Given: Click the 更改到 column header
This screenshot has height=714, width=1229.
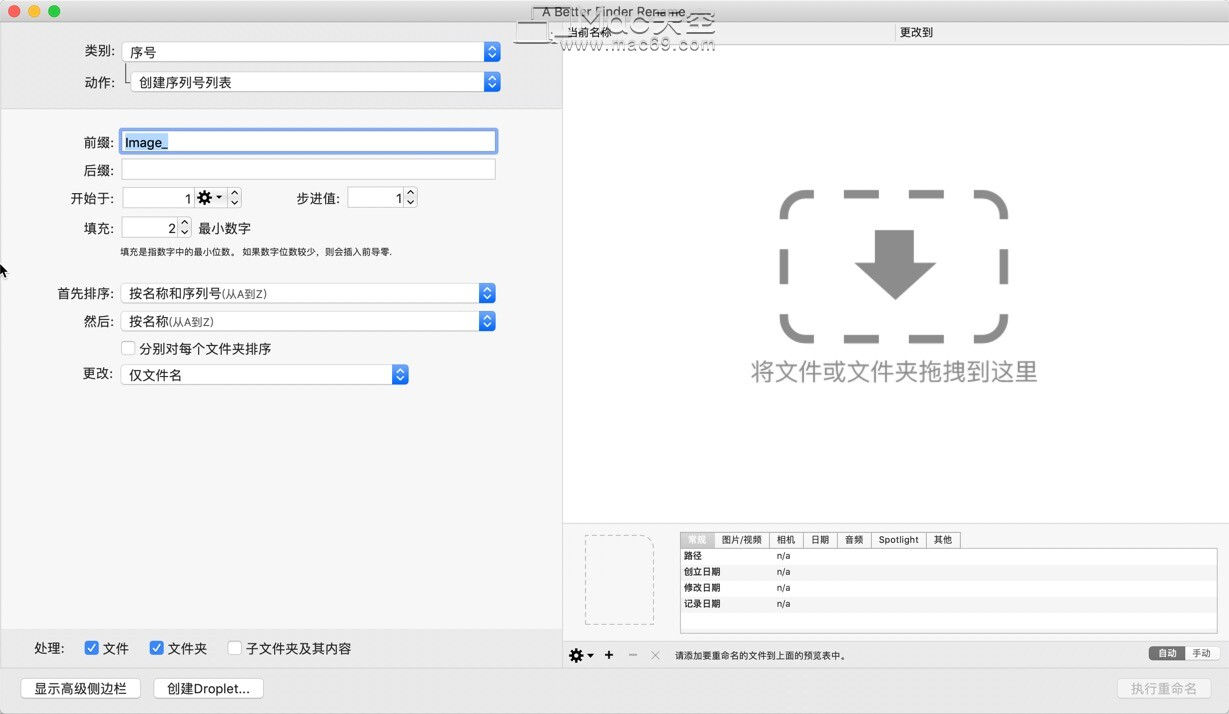Looking at the screenshot, I should (1060, 32).
